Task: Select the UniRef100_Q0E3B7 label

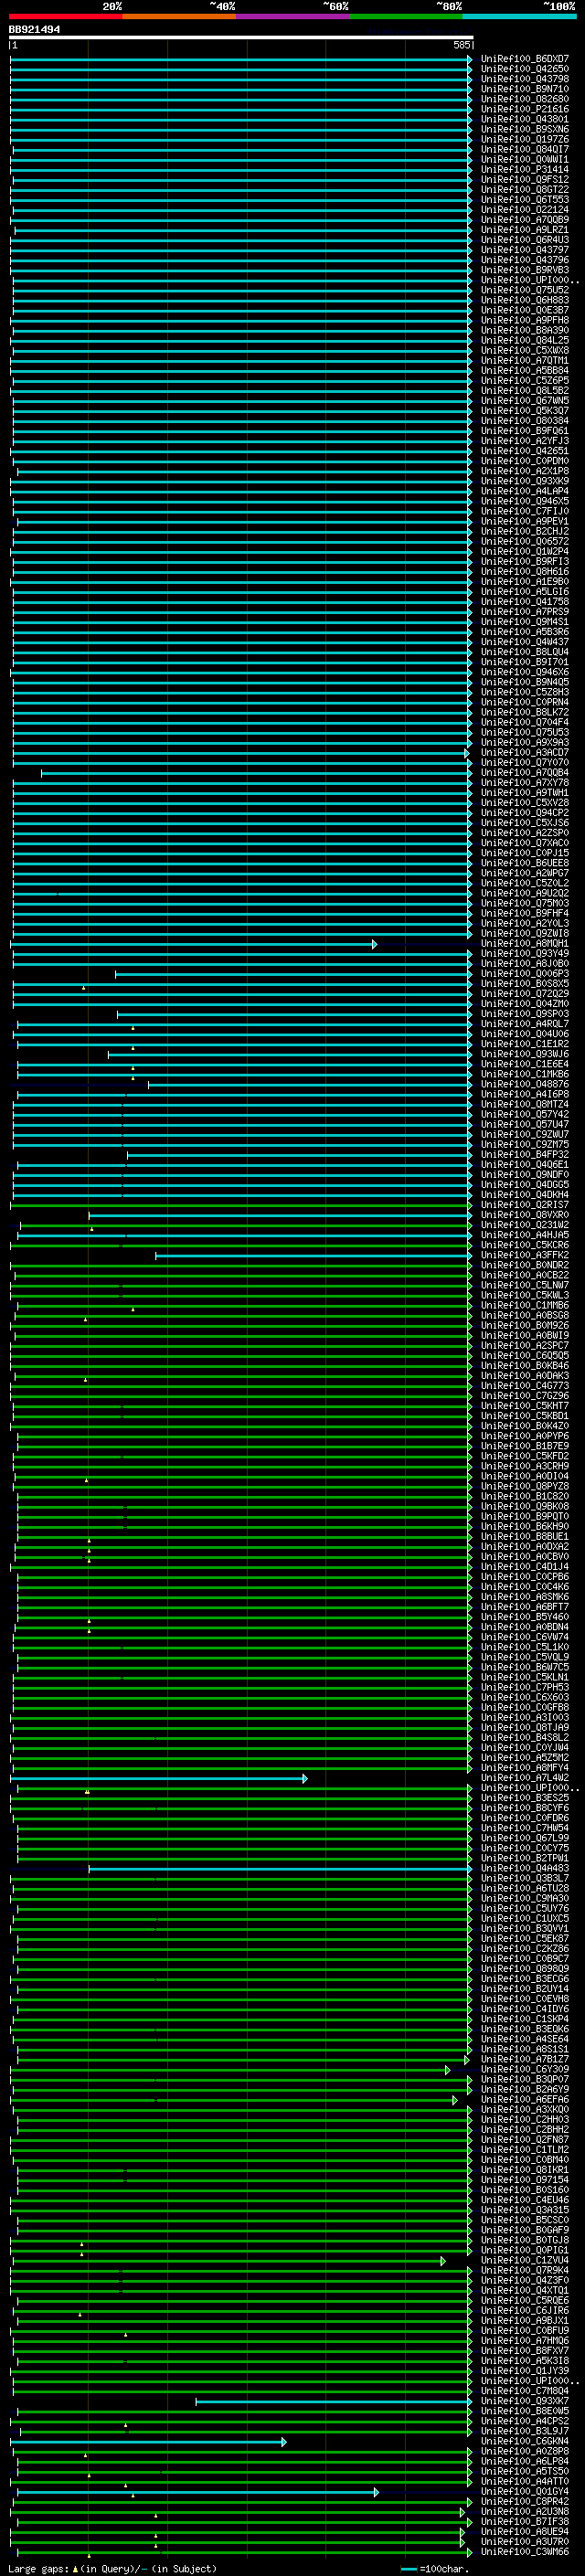Action: coord(525,310)
